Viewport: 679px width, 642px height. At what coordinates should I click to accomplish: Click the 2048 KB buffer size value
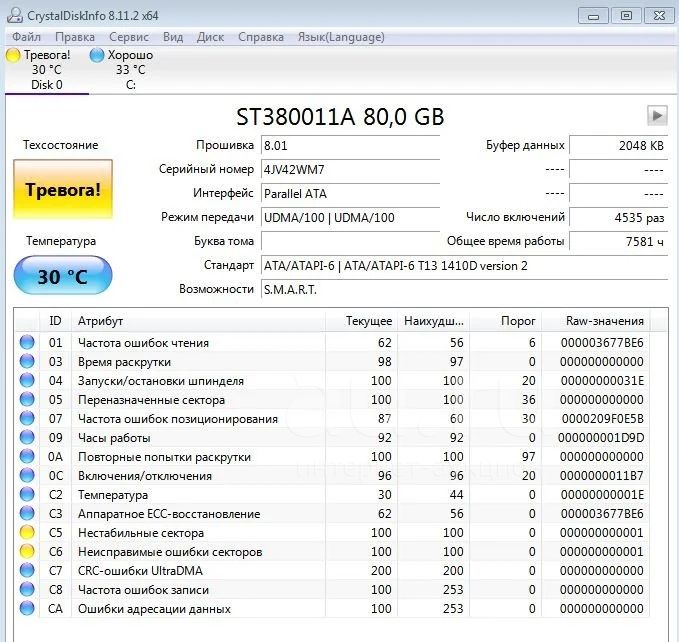pos(618,145)
